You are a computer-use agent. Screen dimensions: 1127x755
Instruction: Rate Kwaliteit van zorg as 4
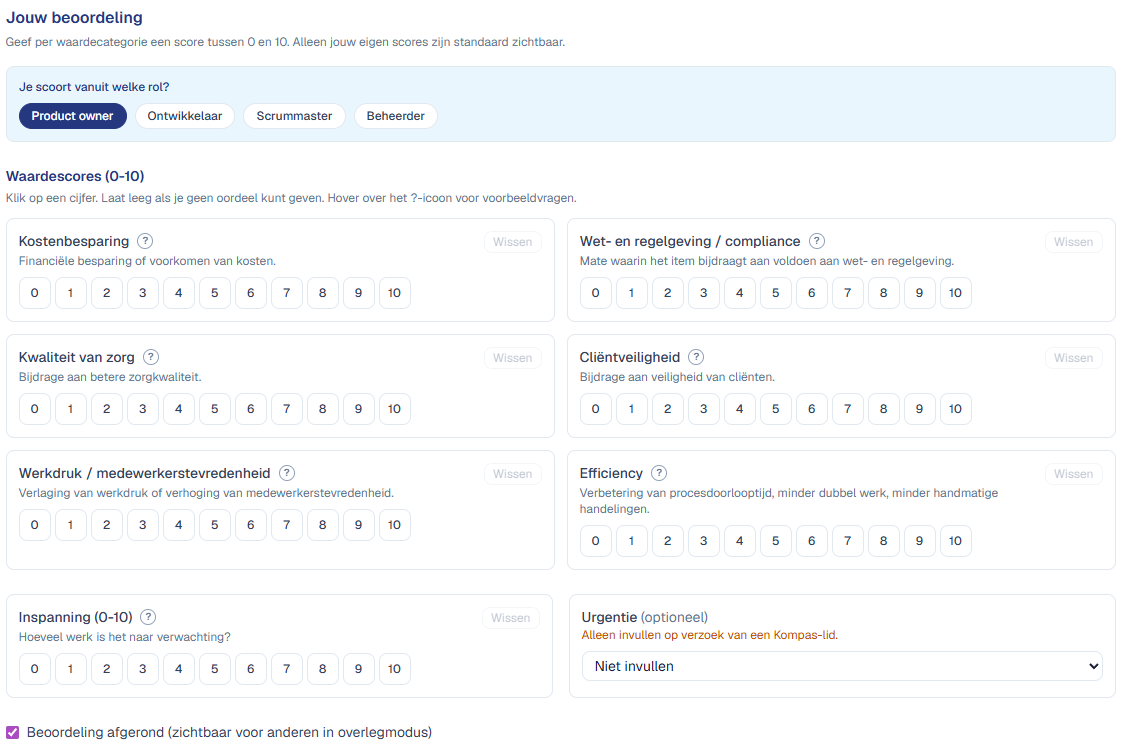178,408
